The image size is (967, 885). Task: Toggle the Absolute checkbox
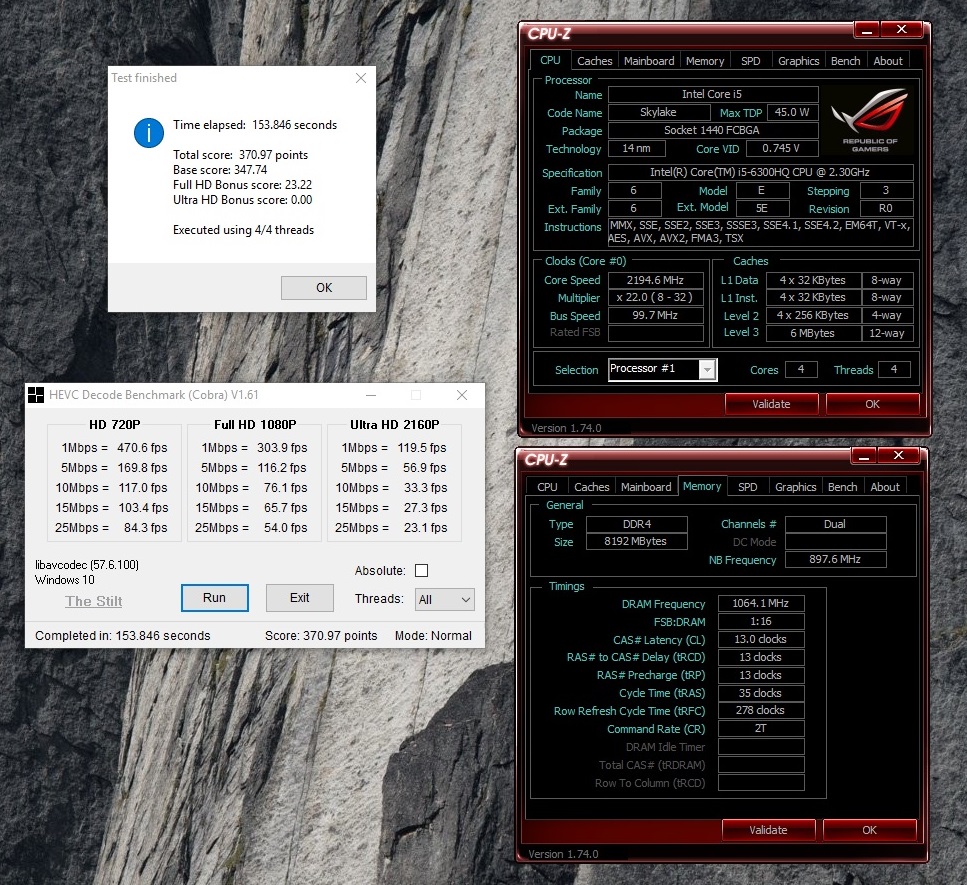point(422,570)
